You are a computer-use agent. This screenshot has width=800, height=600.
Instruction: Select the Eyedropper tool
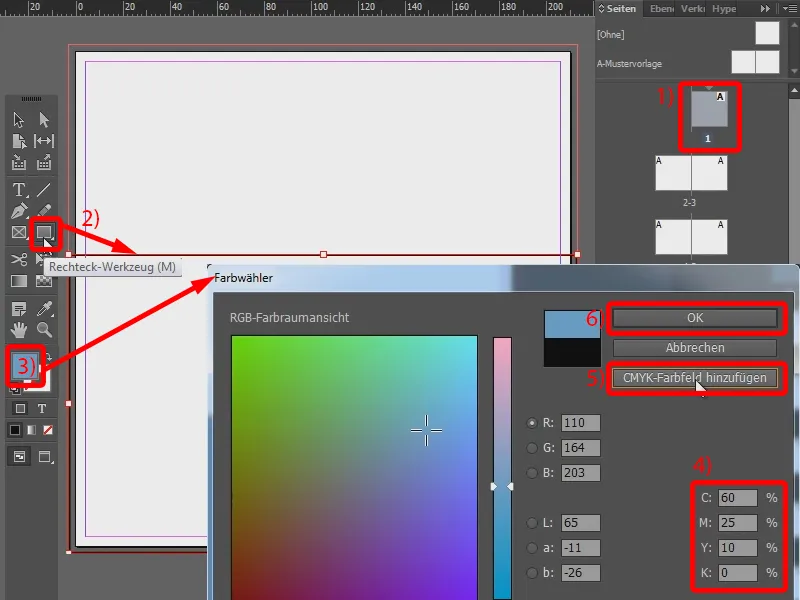[x=42, y=309]
